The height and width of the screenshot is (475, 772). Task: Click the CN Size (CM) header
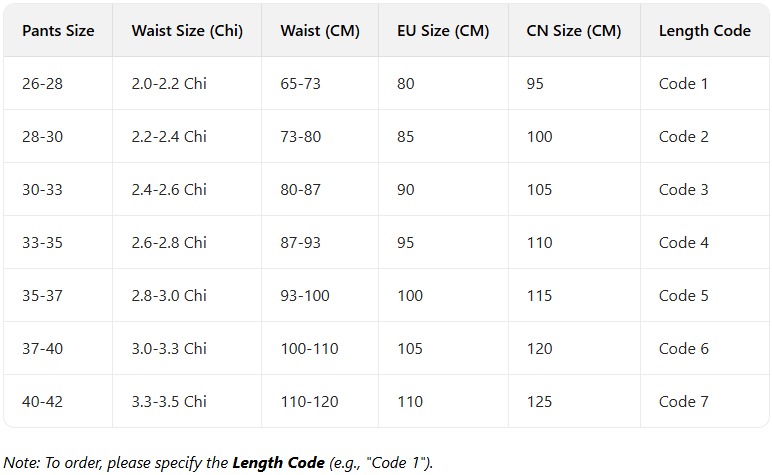[573, 31]
